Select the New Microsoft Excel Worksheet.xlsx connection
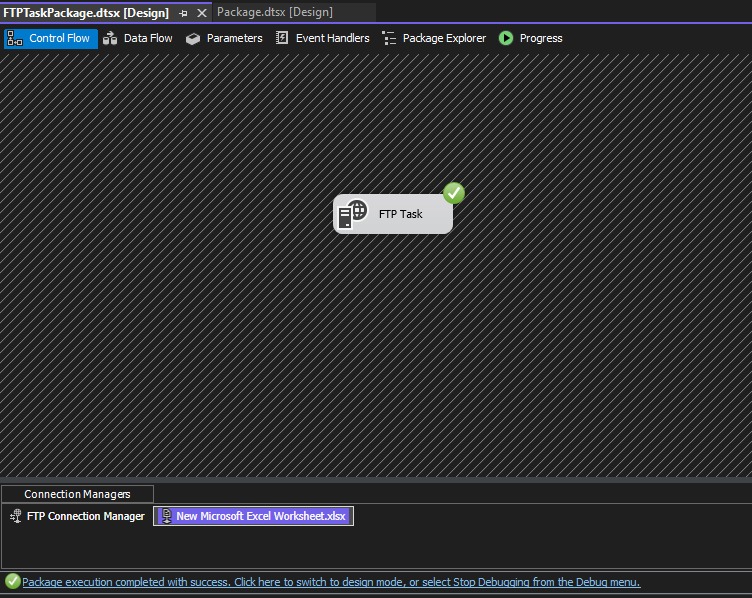This screenshot has width=752, height=598. coord(253,516)
